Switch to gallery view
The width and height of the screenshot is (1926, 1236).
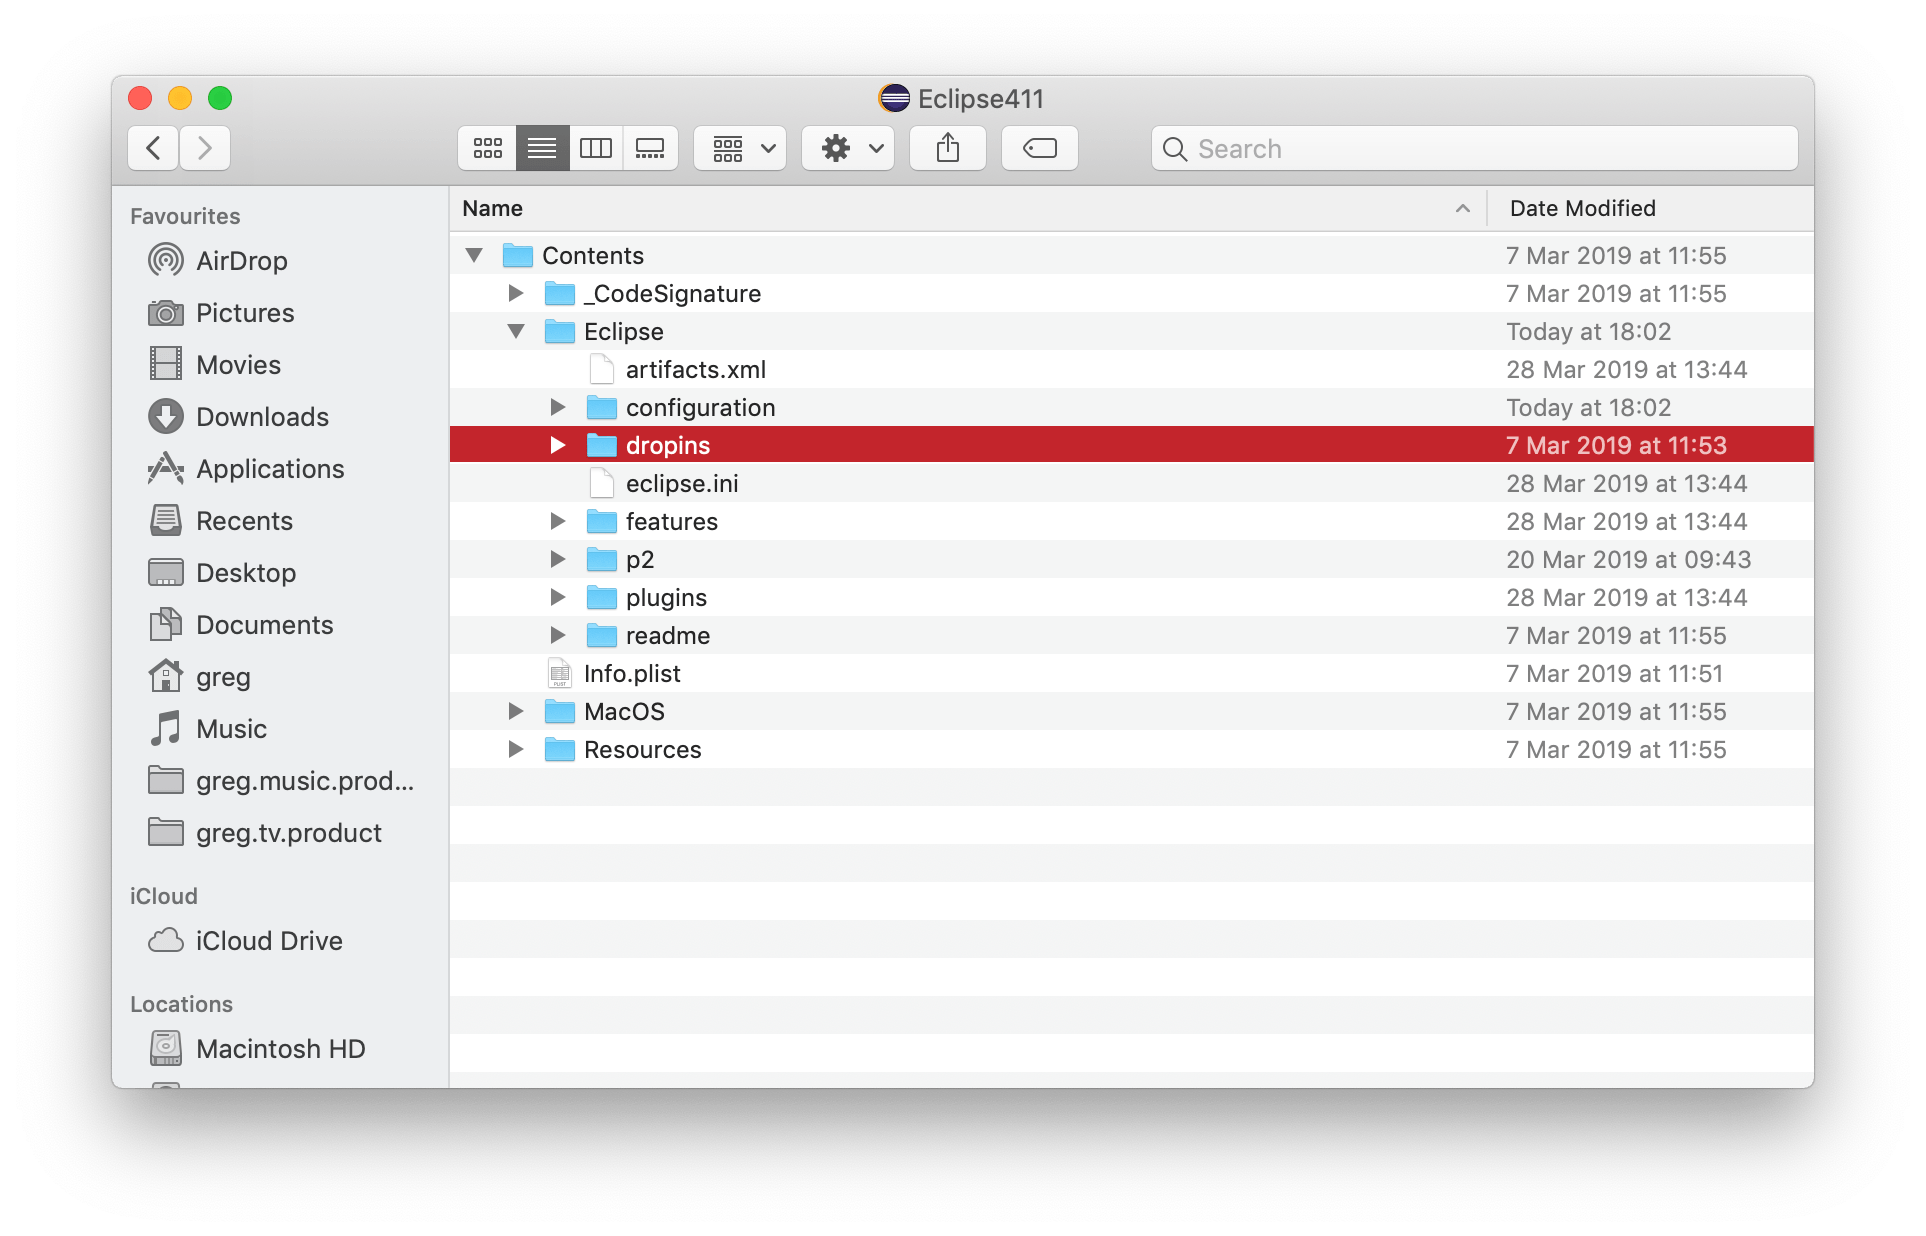[x=650, y=148]
